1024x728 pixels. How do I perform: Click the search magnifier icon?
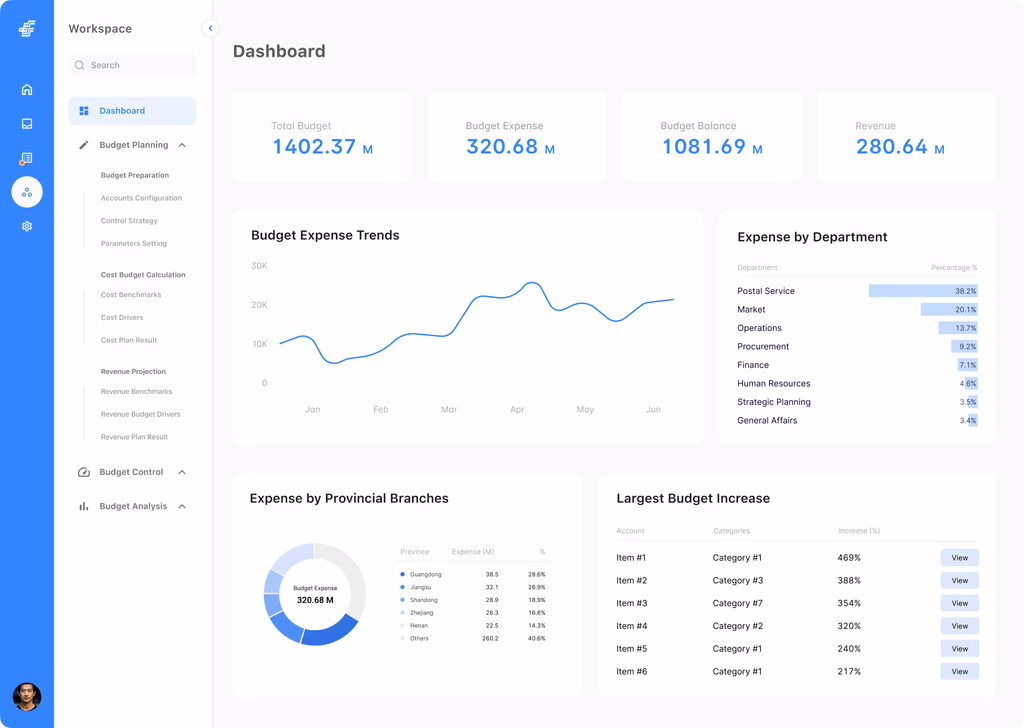80,65
